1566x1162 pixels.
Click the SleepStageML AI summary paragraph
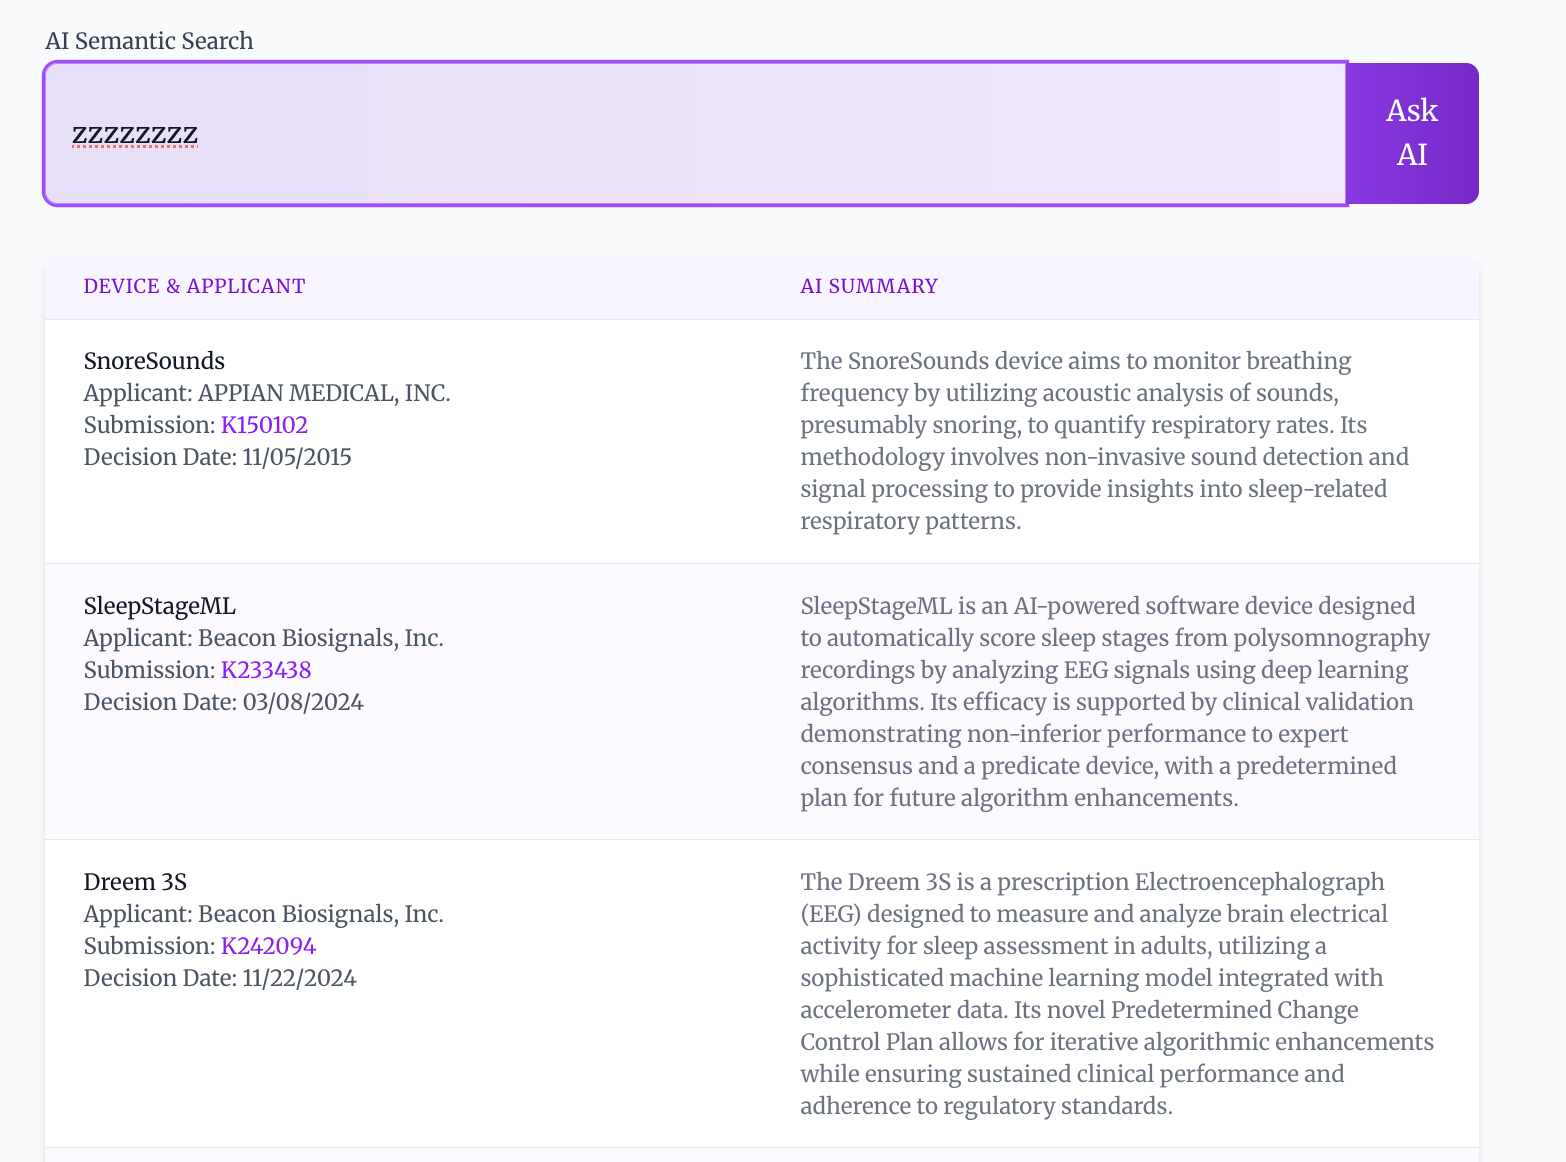(1114, 702)
